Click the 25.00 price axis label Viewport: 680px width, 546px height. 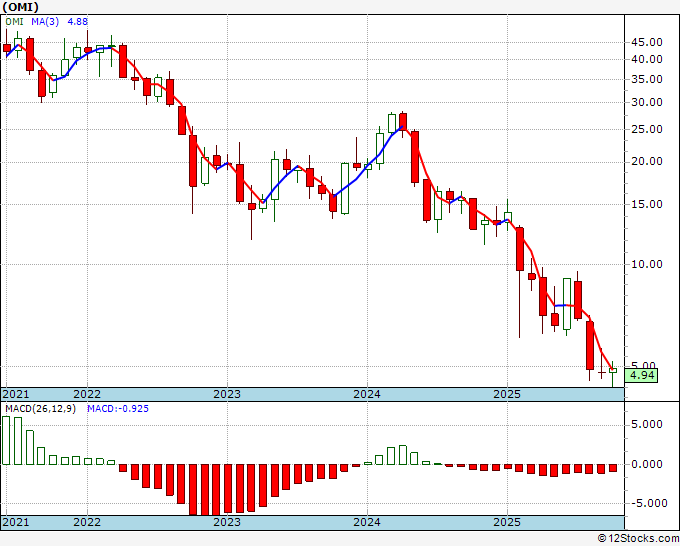pyautogui.click(x=647, y=129)
